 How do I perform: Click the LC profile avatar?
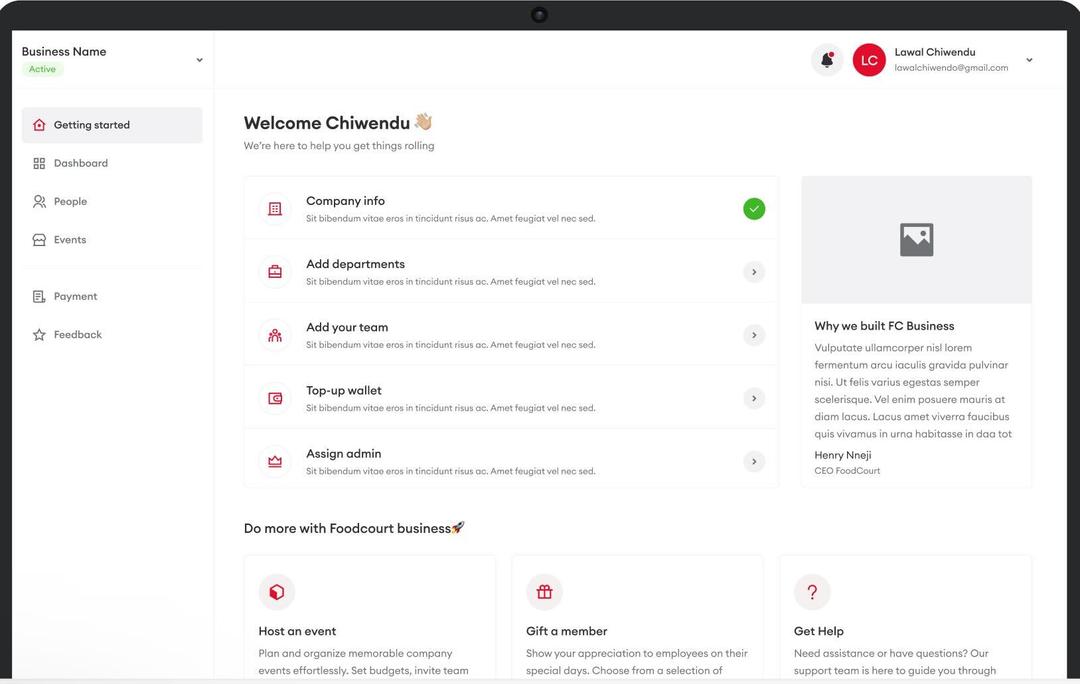pyautogui.click(x=869, y=60)
